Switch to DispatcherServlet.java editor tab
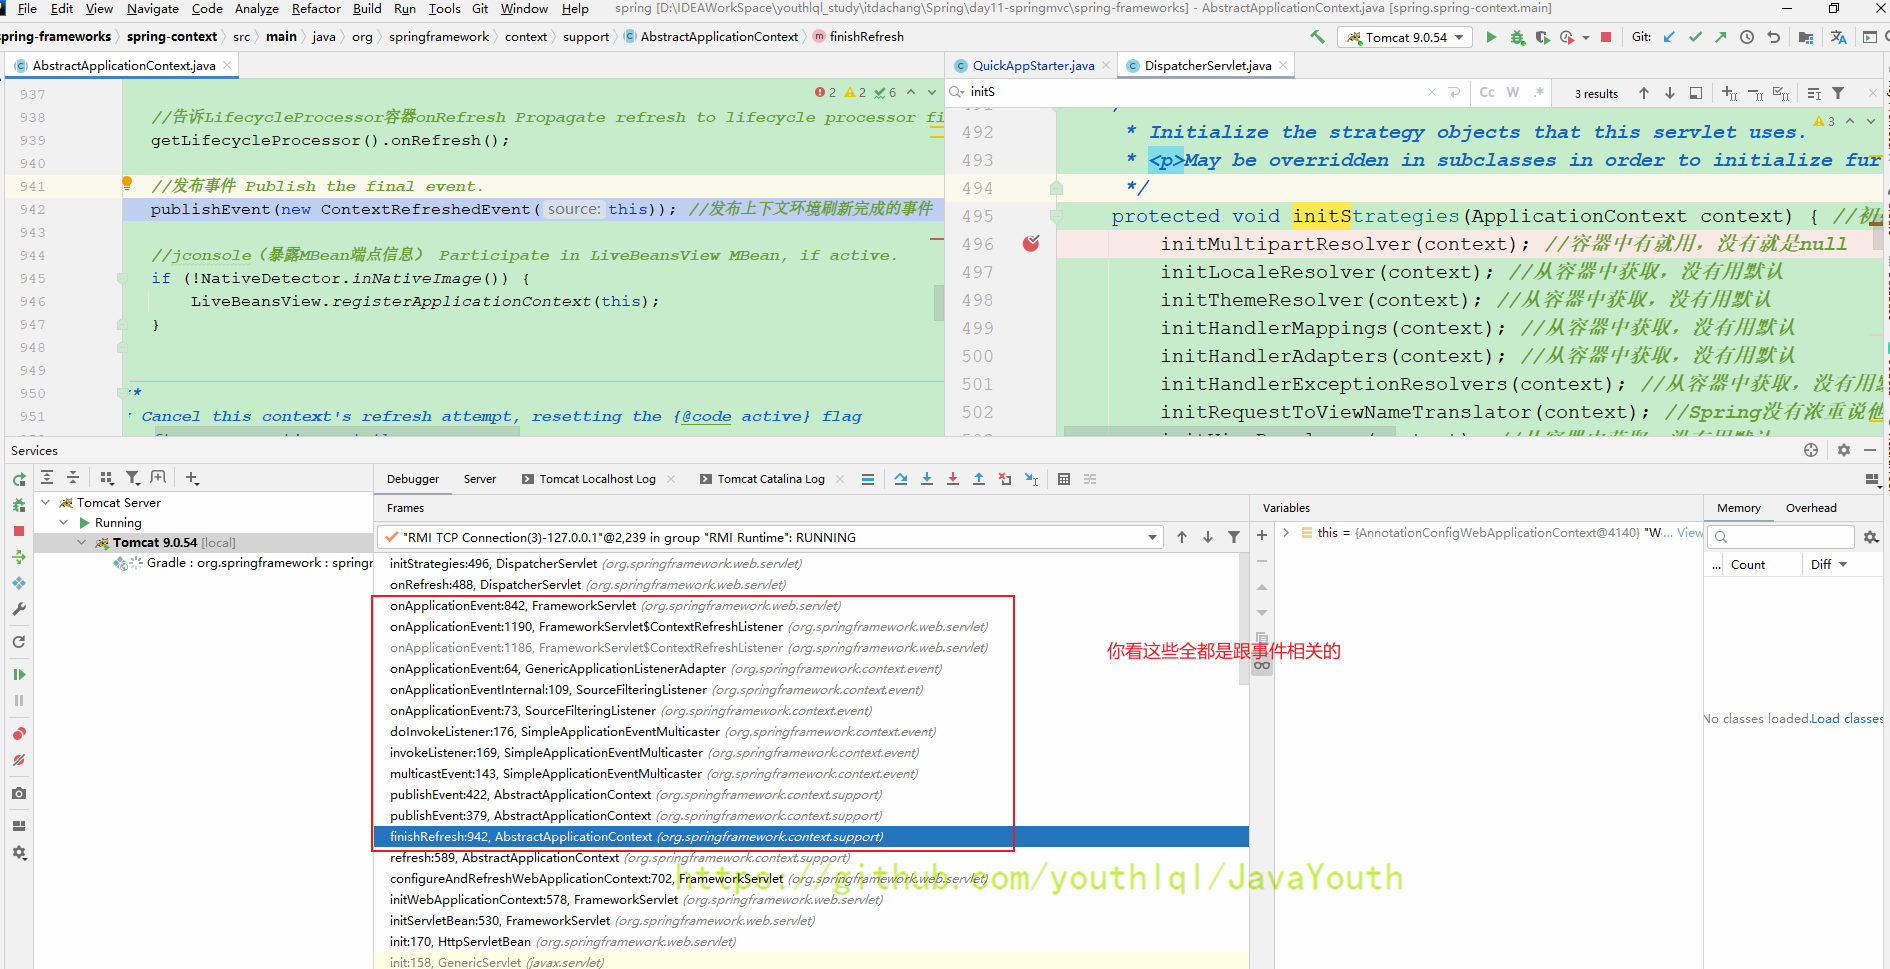The width and height of the screenshot is (1890, 969). (1207, 65)
